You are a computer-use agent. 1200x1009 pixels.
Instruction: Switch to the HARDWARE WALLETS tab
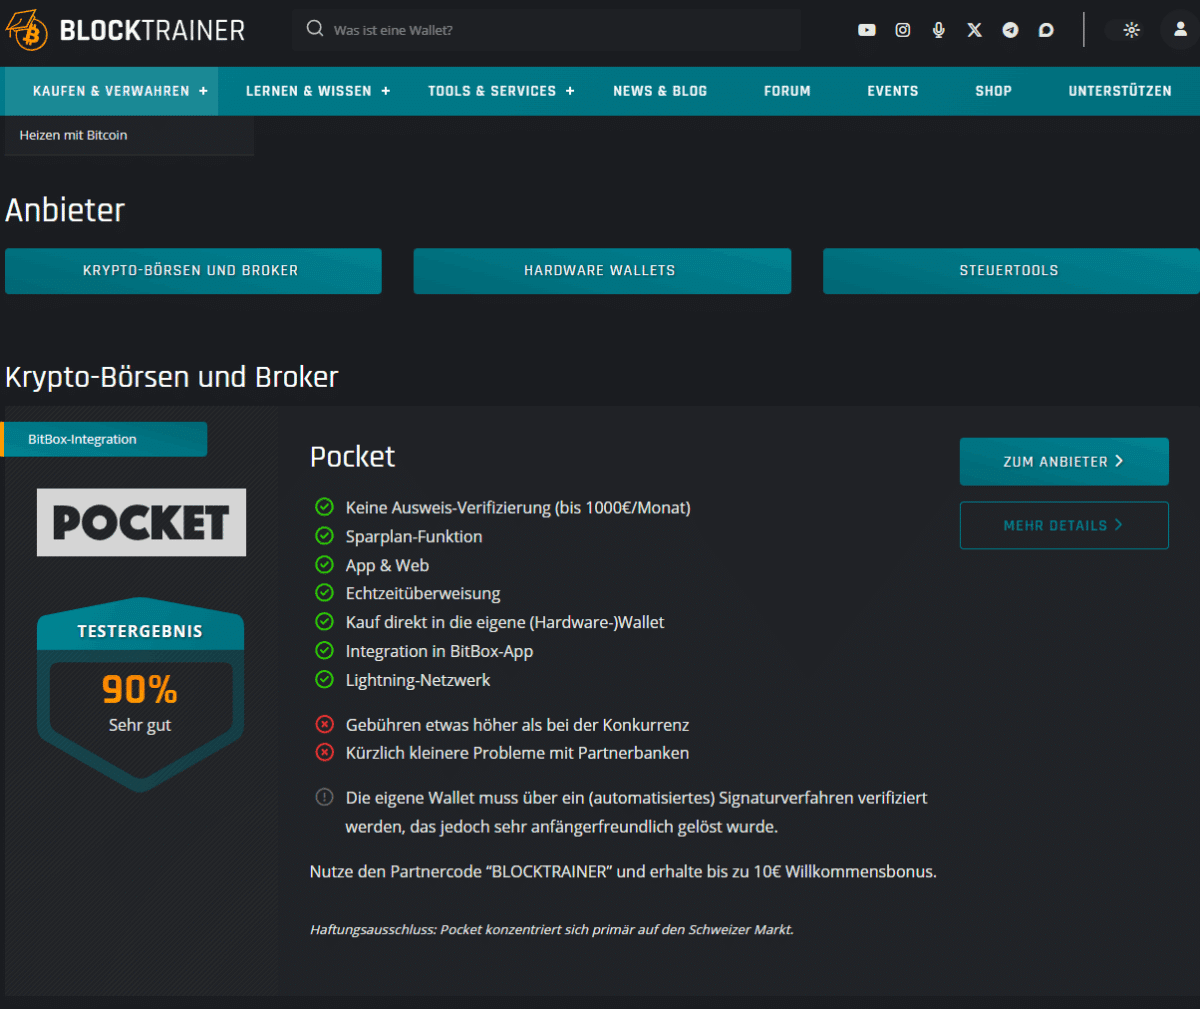pos(601,270)
